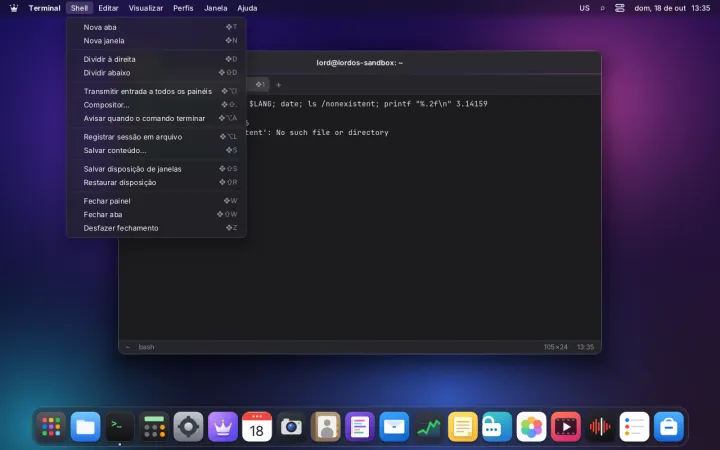
Task: Open the colorful Photos flower icon
Action: tap(531, 427)
